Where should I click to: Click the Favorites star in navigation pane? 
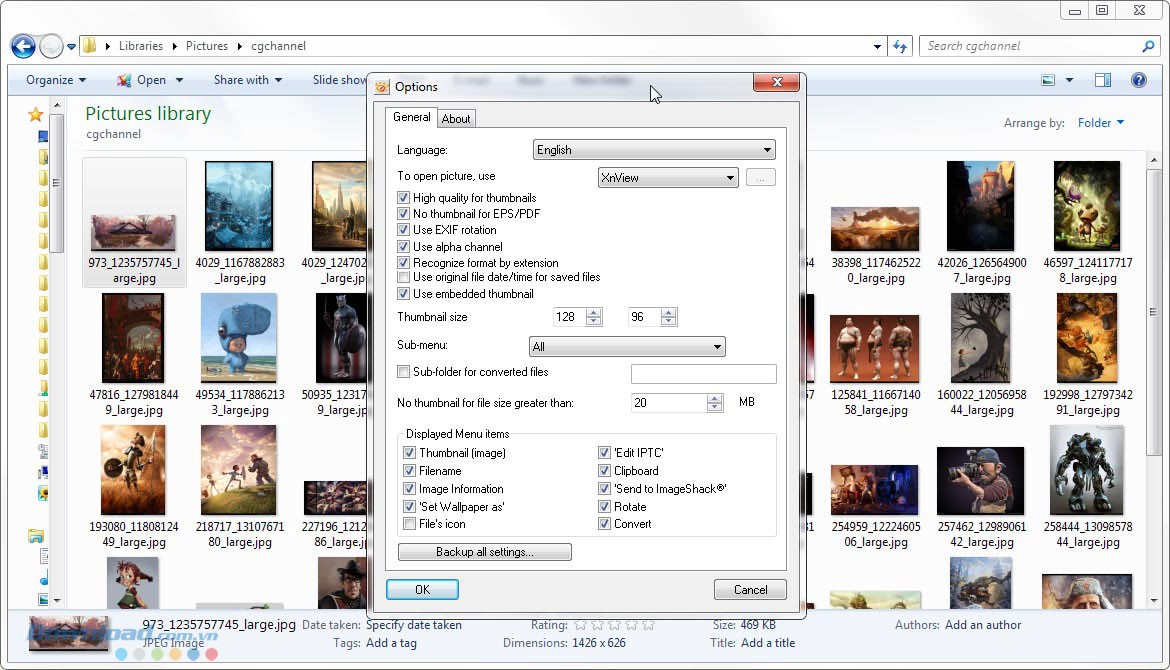point(36,114)
